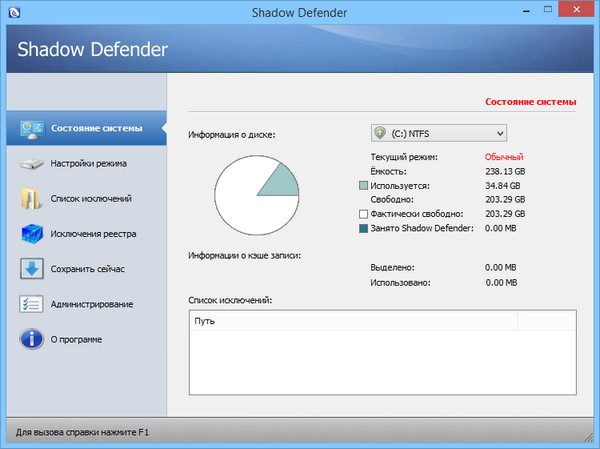Viewport: 600px width, 449px height.
Task: Click the drive icon beside Настройки режима
Action: point(32,163)
